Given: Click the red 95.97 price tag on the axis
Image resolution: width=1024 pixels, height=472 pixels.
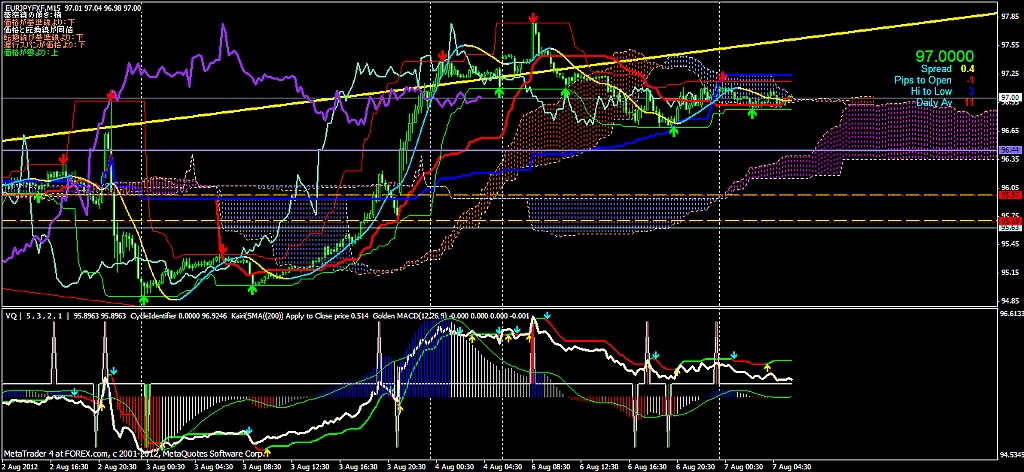Looking at the screenshot, I should (1010, 196).
